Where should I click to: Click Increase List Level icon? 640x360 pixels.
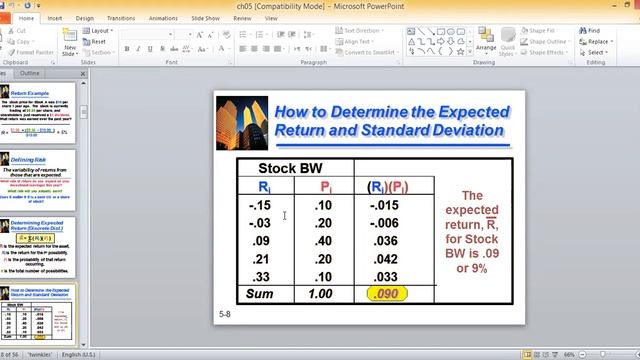tap(292, 35)
